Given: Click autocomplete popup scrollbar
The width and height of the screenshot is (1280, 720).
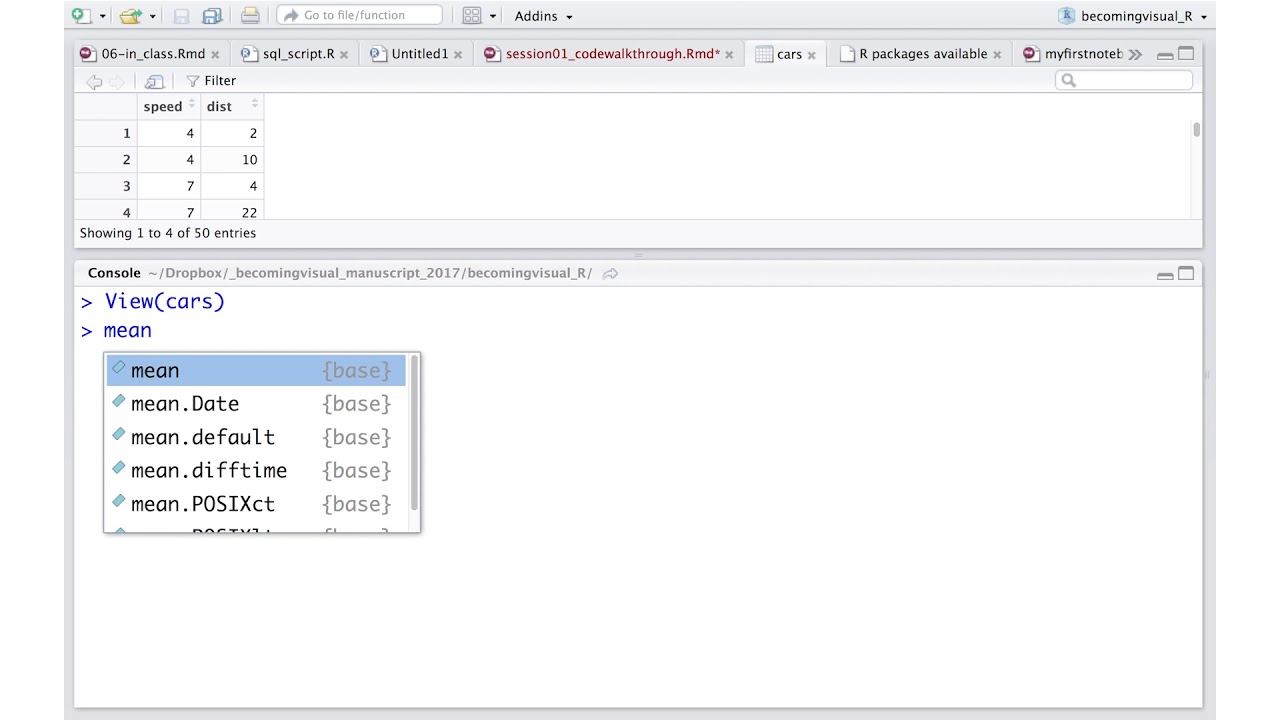Looking at the screenshot, I should [413, 435].
